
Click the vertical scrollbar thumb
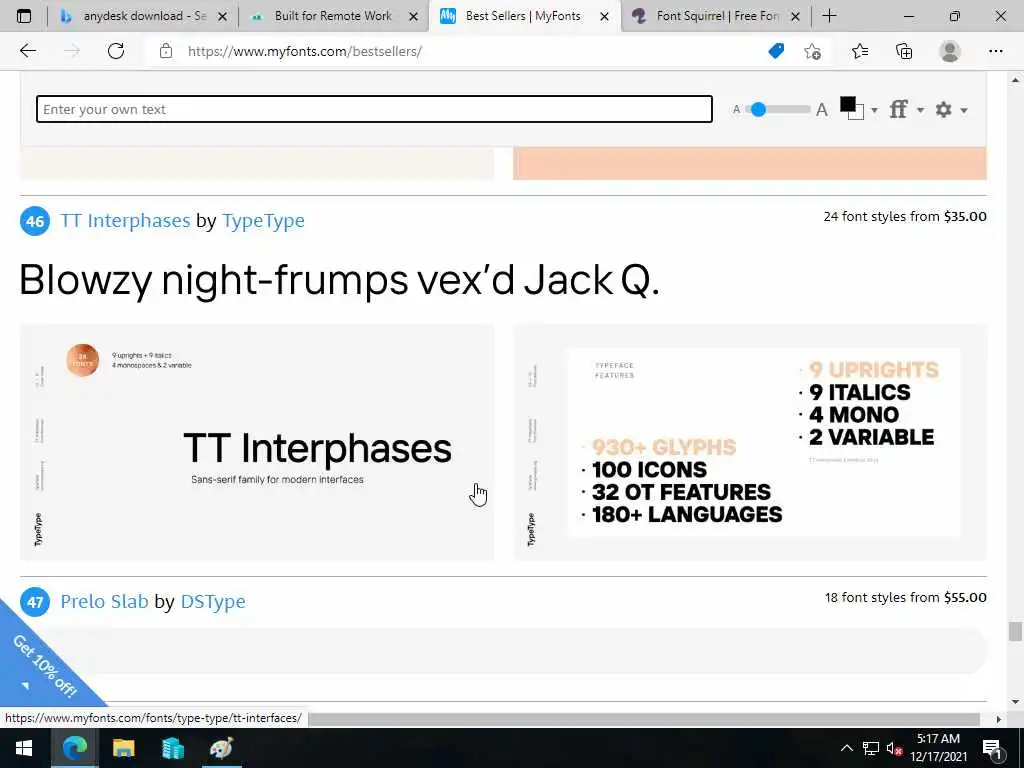(1014, 632)
